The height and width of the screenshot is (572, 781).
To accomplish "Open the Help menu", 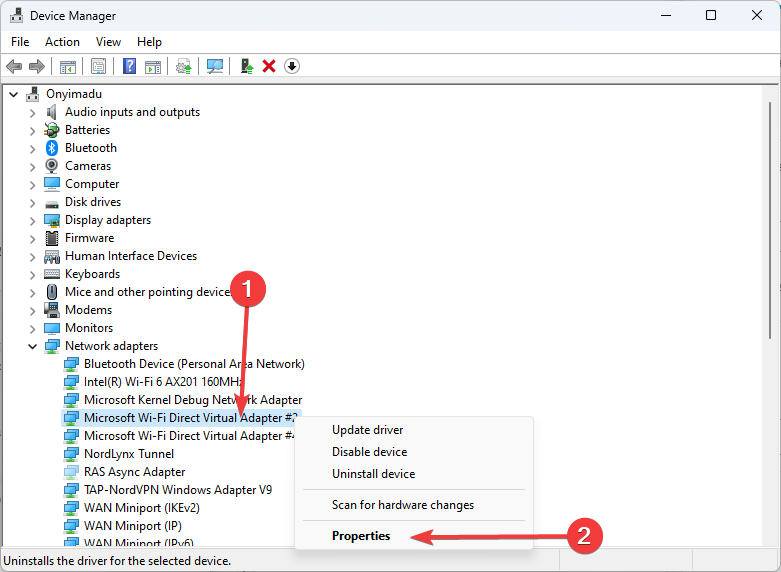I will tap(149, 42).
